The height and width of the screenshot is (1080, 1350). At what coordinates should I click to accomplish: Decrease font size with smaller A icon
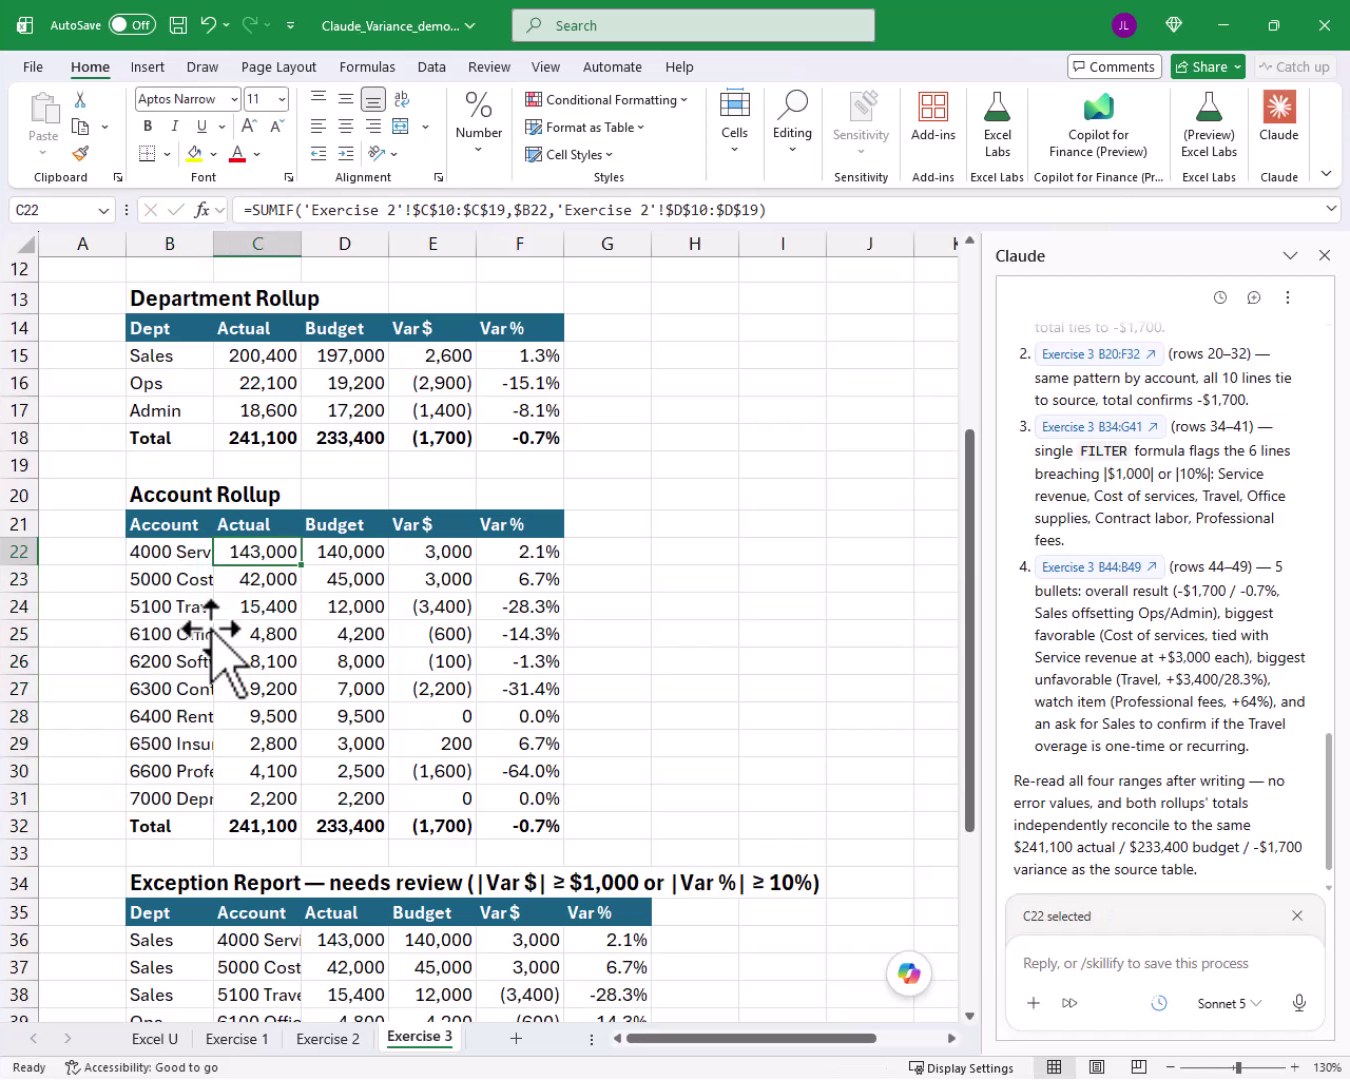click(x=277, y=126)
